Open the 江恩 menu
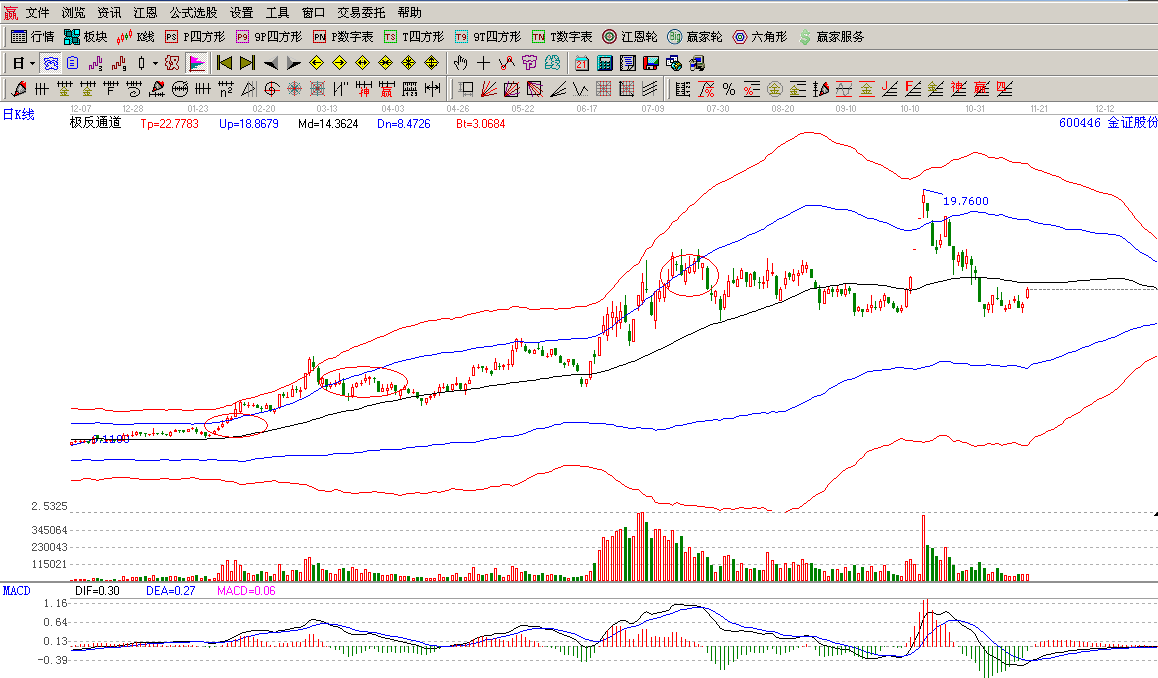 tap(145, 13)
